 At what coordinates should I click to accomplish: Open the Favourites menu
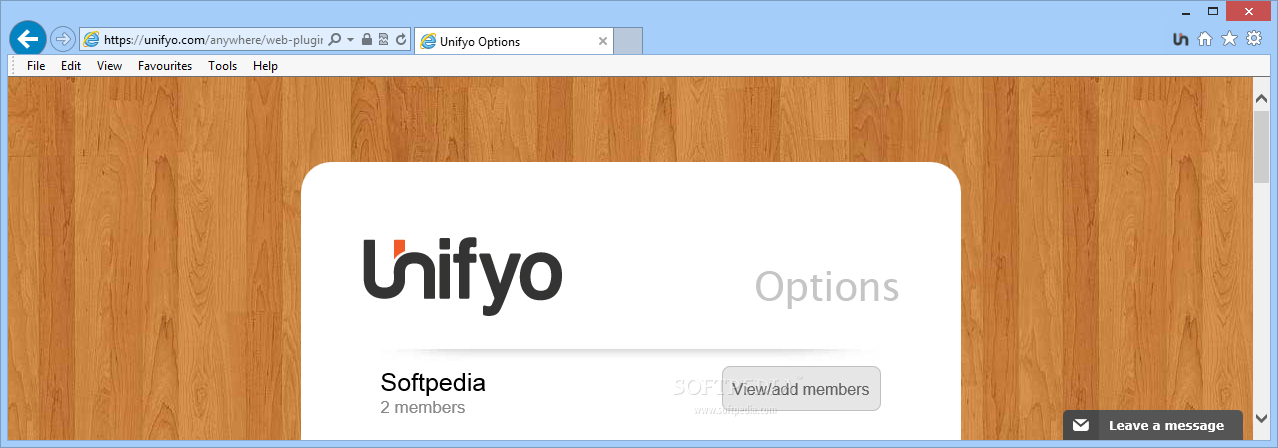165,66
